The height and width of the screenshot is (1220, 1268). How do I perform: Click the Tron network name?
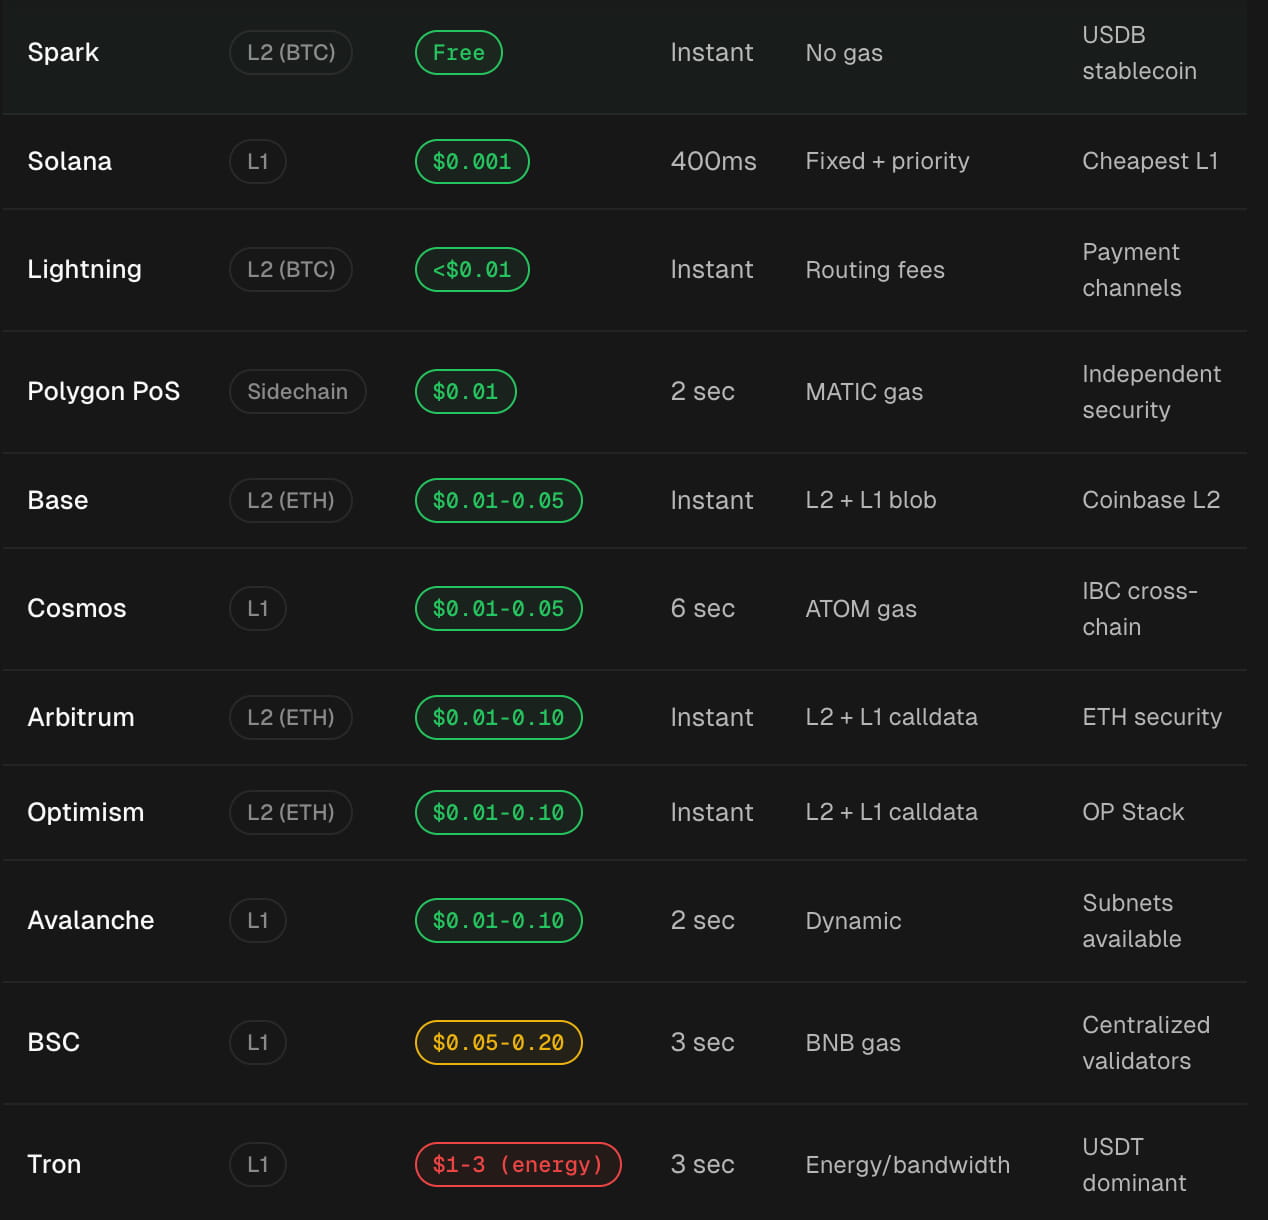[54, 1164]
